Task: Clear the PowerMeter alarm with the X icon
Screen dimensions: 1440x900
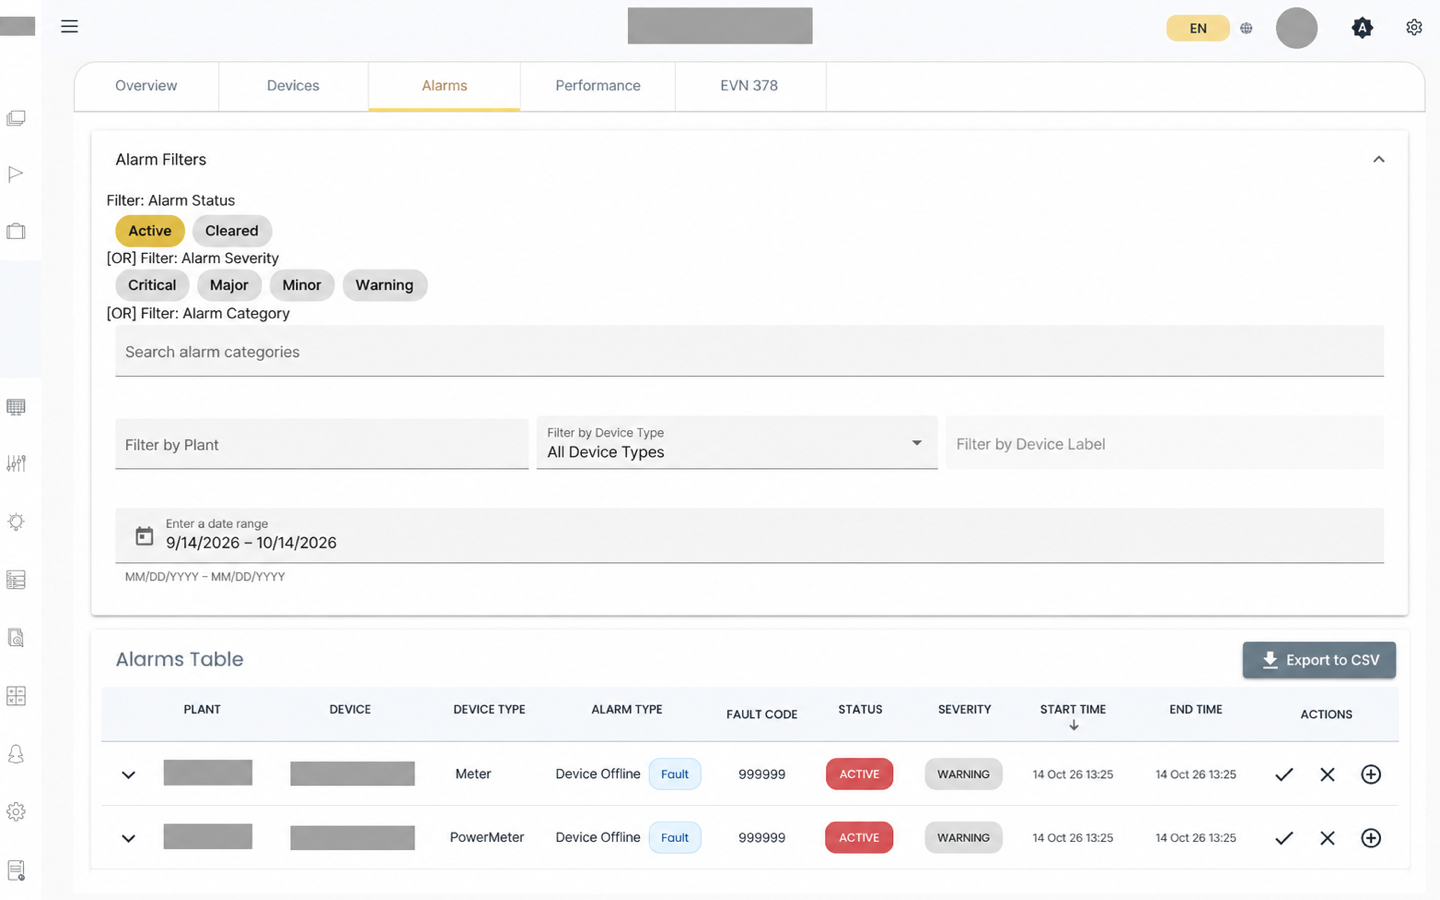Action: (x=1327, y=838)
